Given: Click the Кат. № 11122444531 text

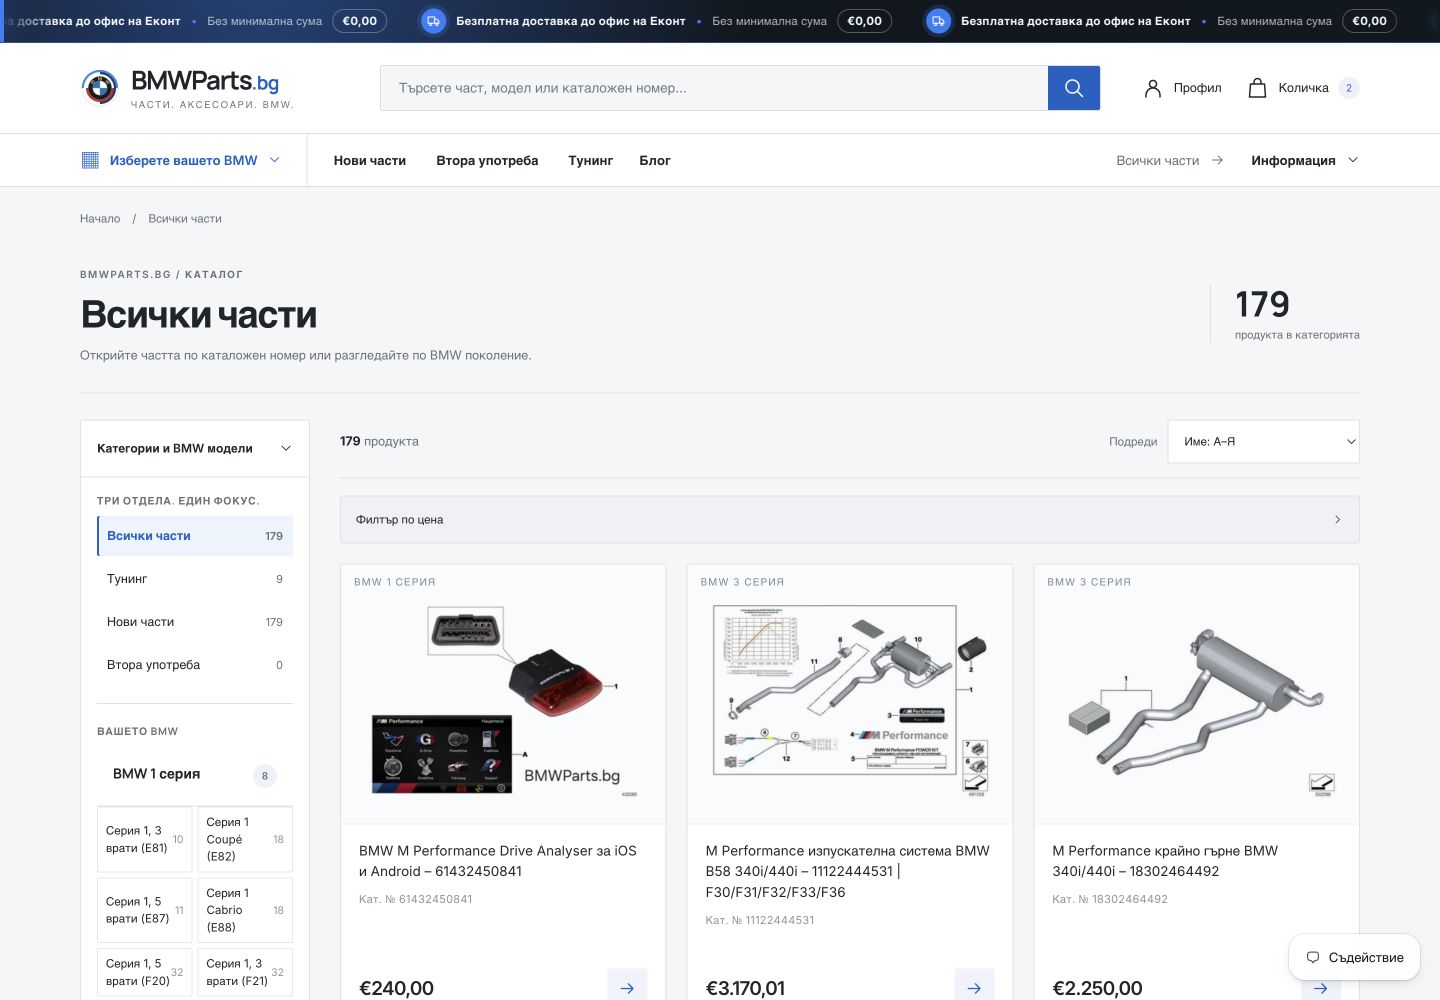Looking at the screenshot, I should pos(760,920).
